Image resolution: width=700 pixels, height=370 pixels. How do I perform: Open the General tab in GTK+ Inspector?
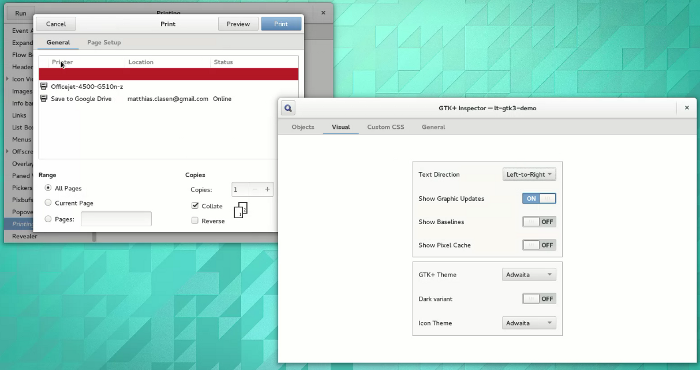(x=433, y=127)
